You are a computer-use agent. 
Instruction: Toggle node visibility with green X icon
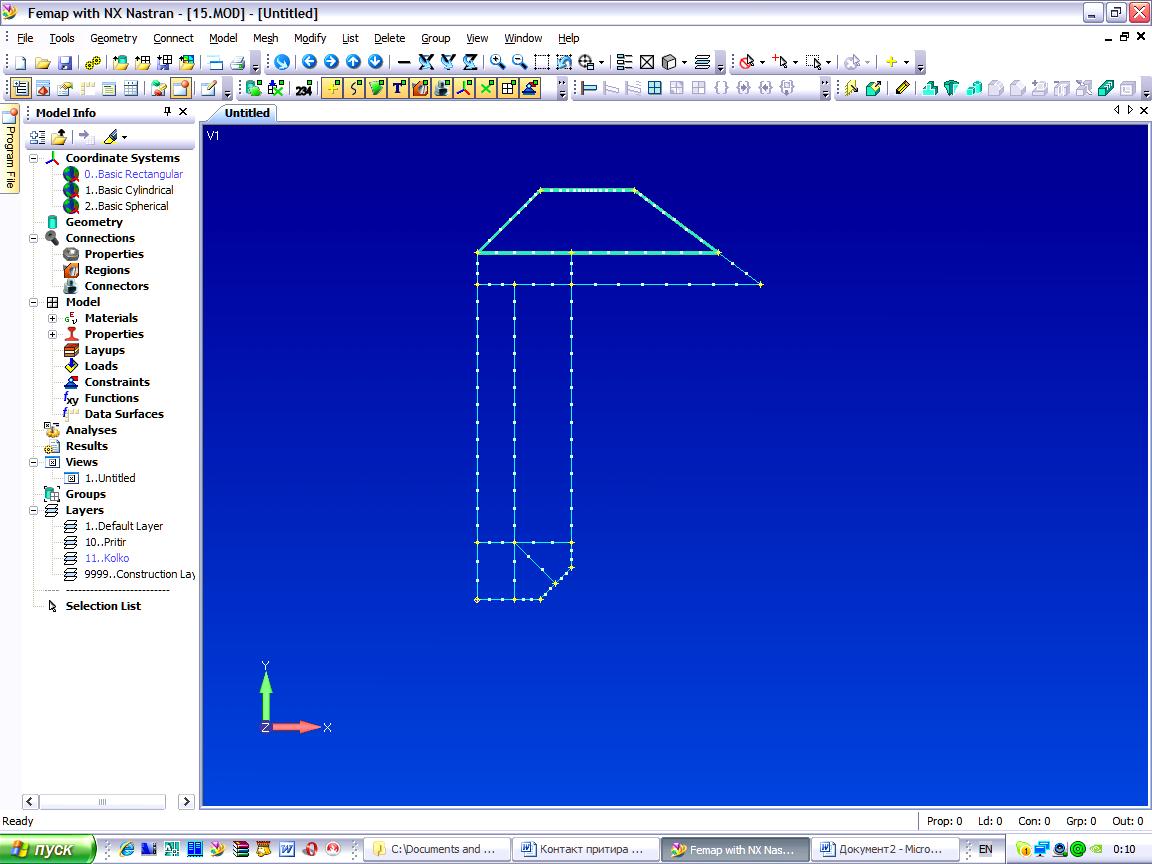(486, 88)
